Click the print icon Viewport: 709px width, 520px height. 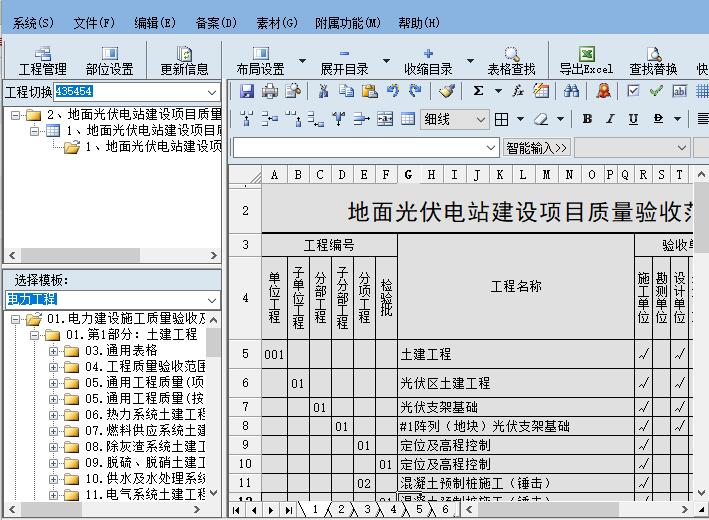(x=269, y=91)
